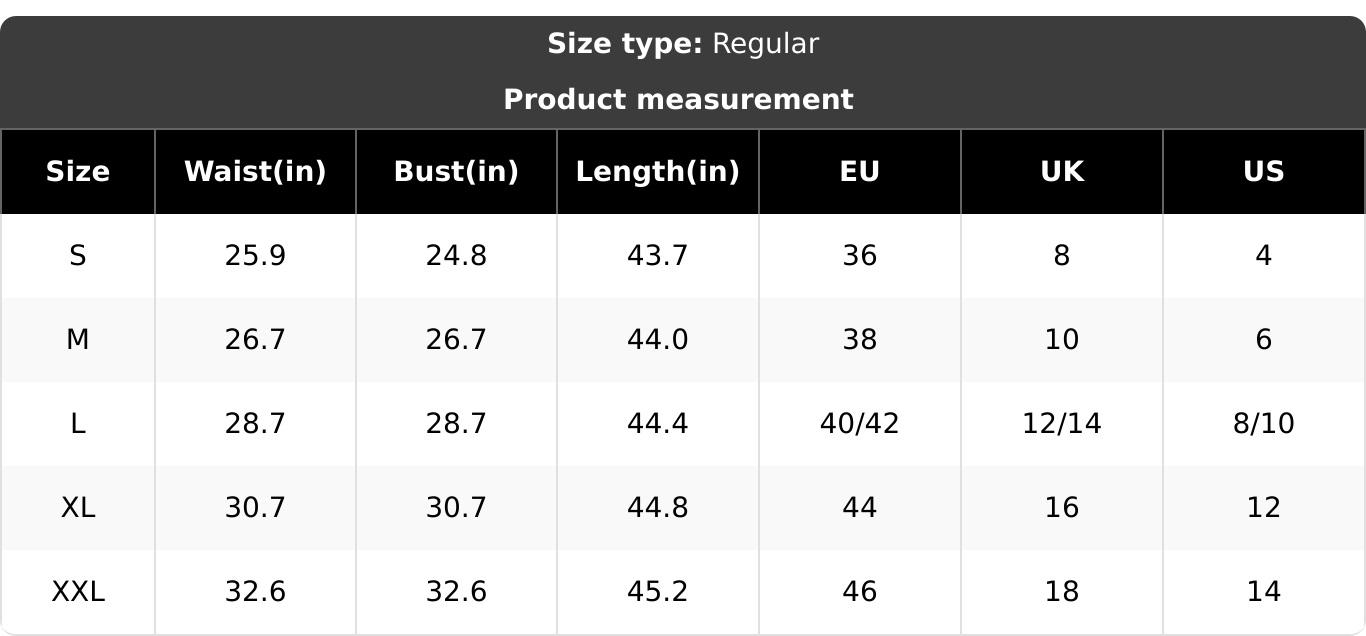Select the S size row label
The width and height of the screenshot is (1366, 636).
point(78,256)
